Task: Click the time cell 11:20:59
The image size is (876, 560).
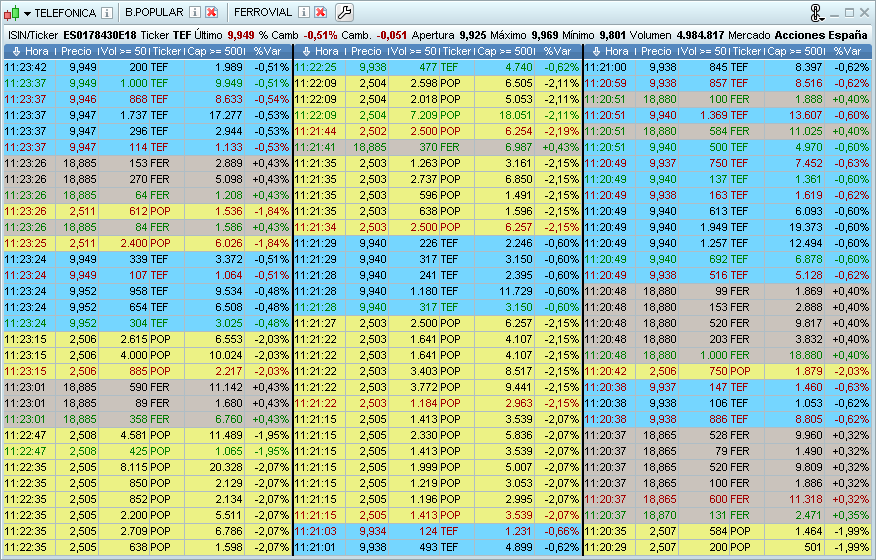Action: pos(610,83)
